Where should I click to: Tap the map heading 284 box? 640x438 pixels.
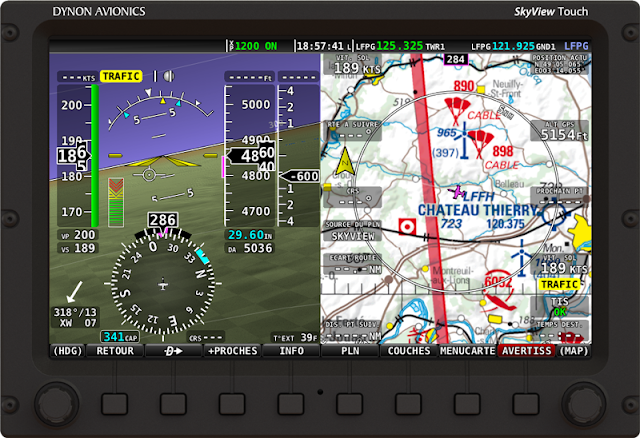point(456,59)
